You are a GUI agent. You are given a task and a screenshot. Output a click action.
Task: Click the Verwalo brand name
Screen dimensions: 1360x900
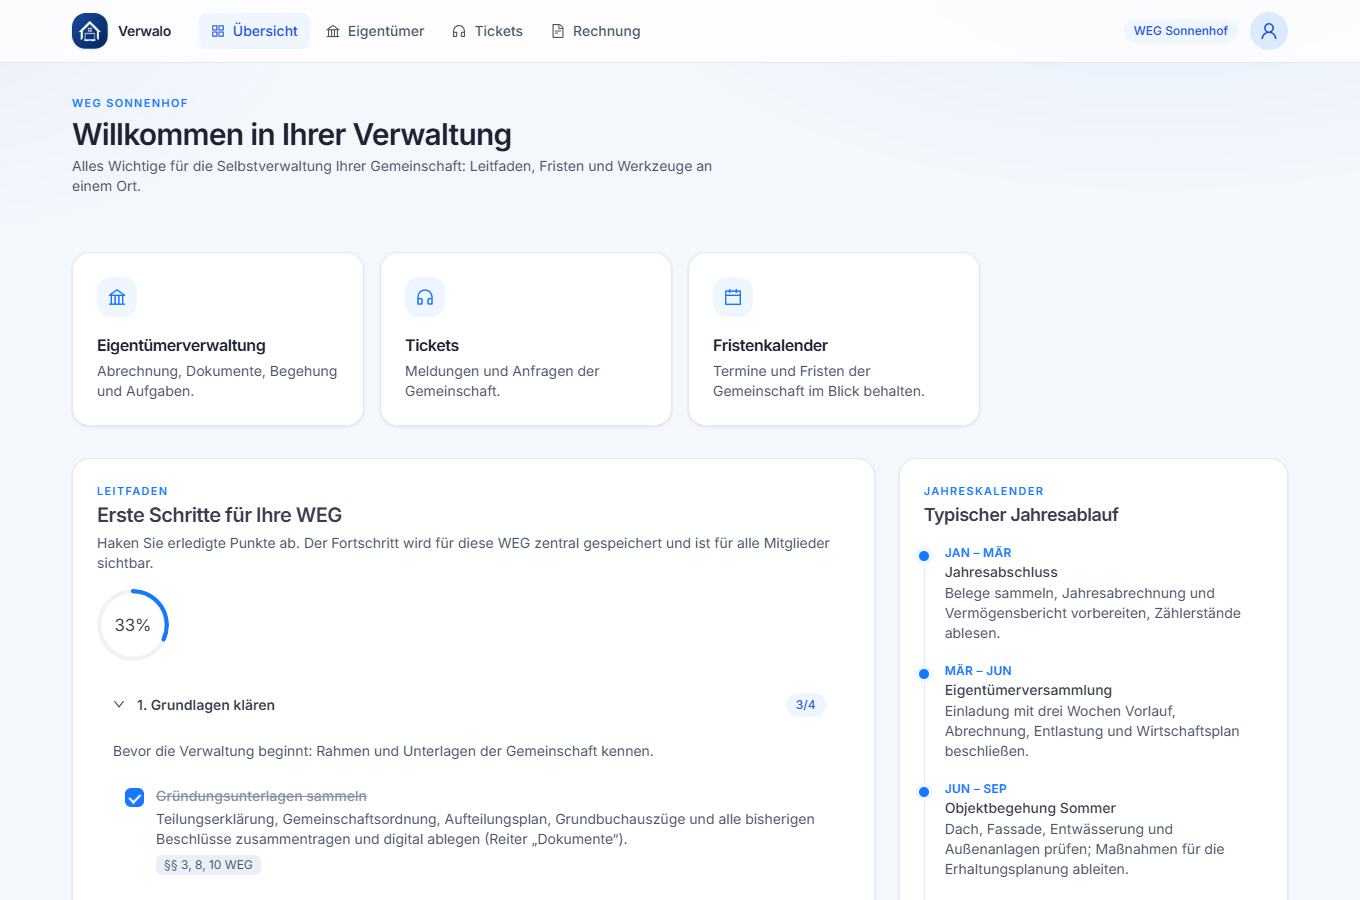coord(145,31)
